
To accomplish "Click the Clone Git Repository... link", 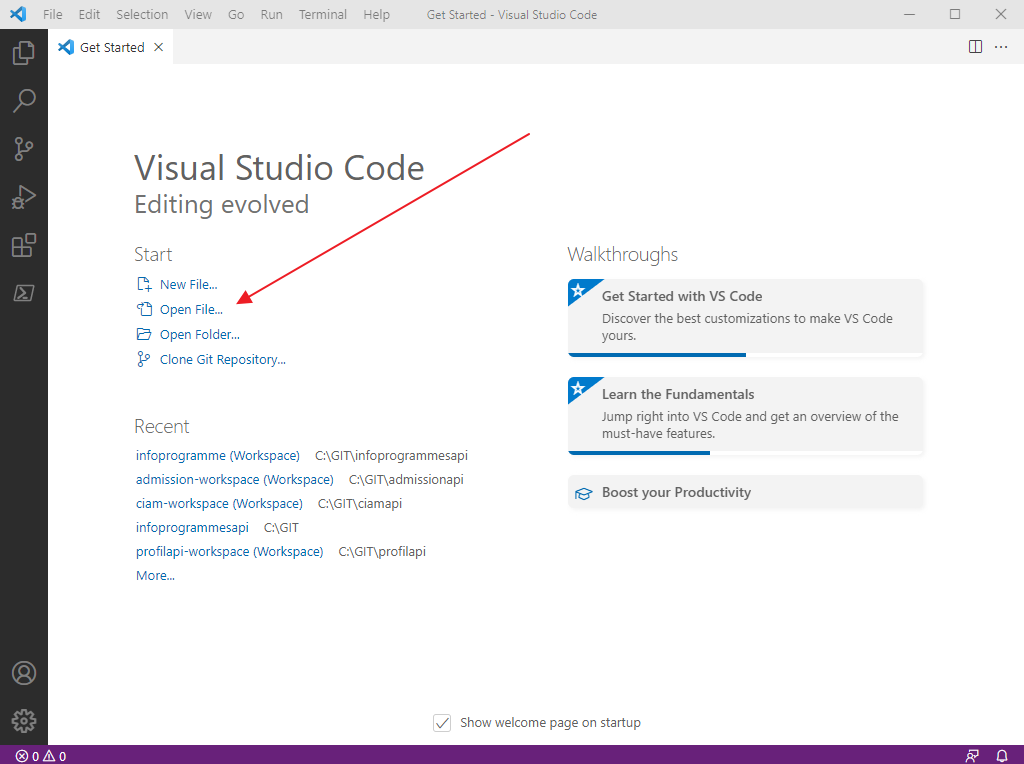I will tap(222, 360).
